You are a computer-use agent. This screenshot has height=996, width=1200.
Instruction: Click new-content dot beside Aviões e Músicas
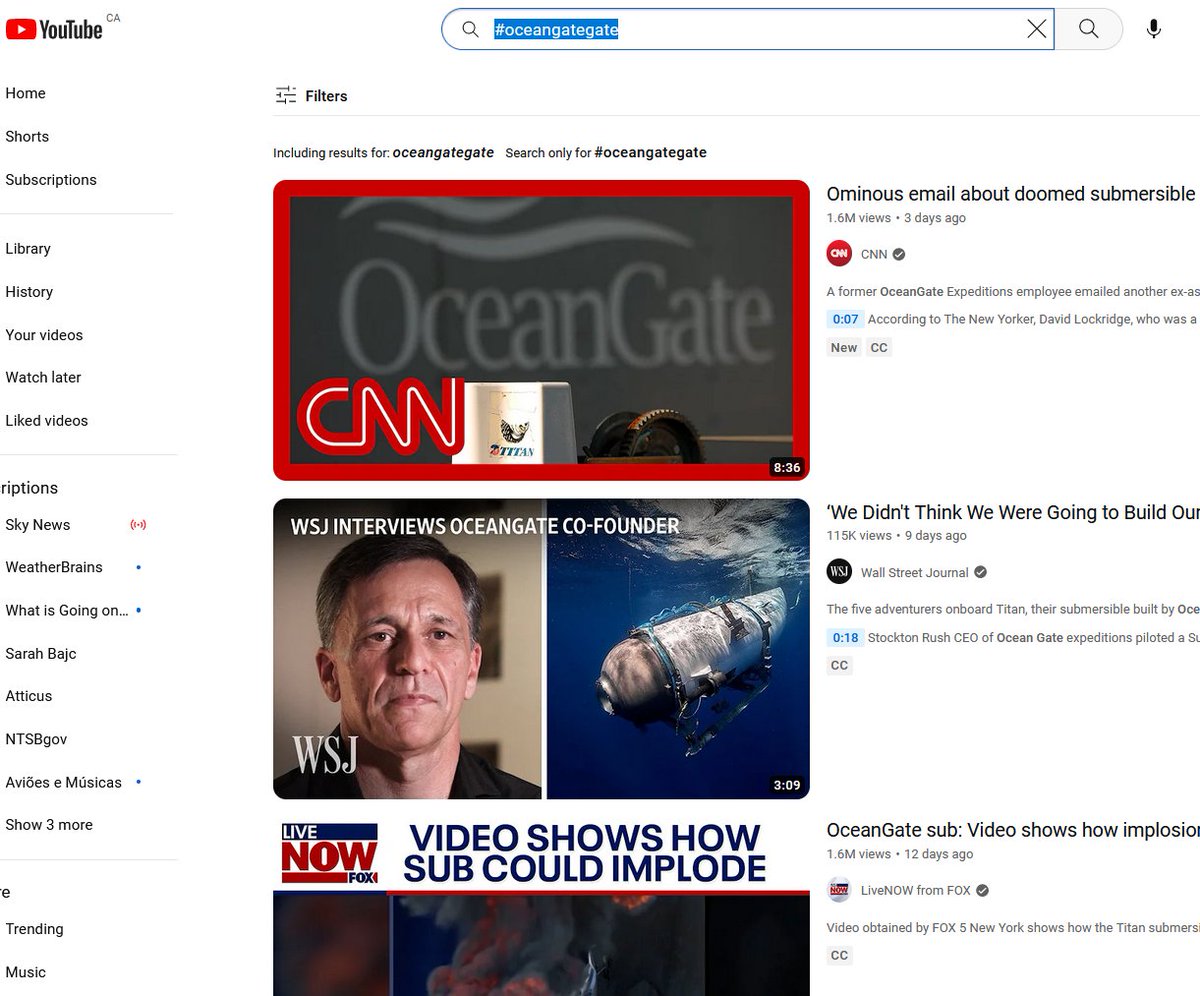[x=139, y=782]
